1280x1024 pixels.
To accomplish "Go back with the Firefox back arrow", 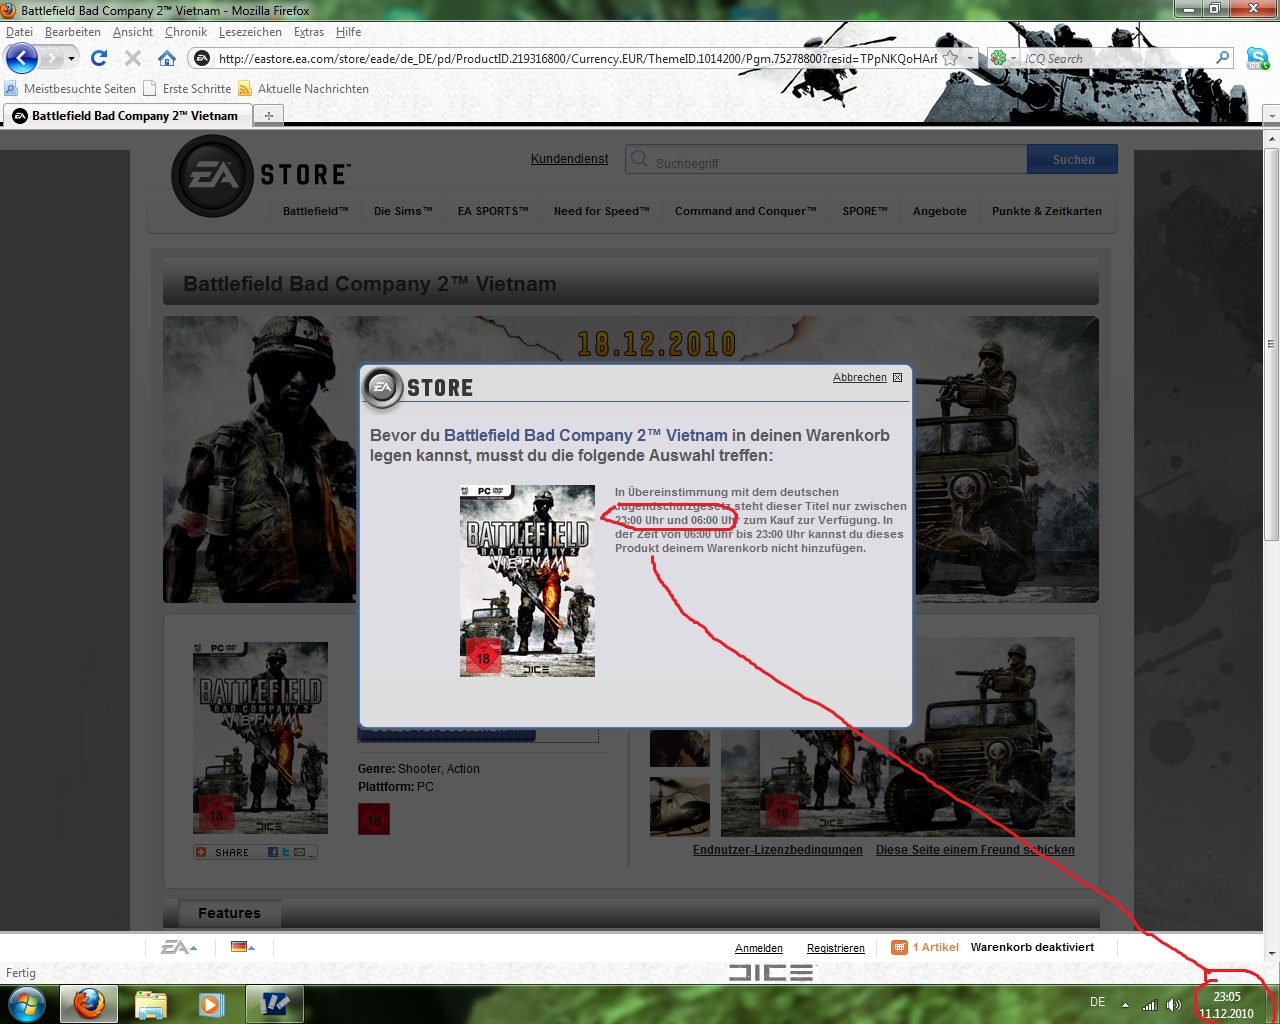I will (x=22, y=58).
